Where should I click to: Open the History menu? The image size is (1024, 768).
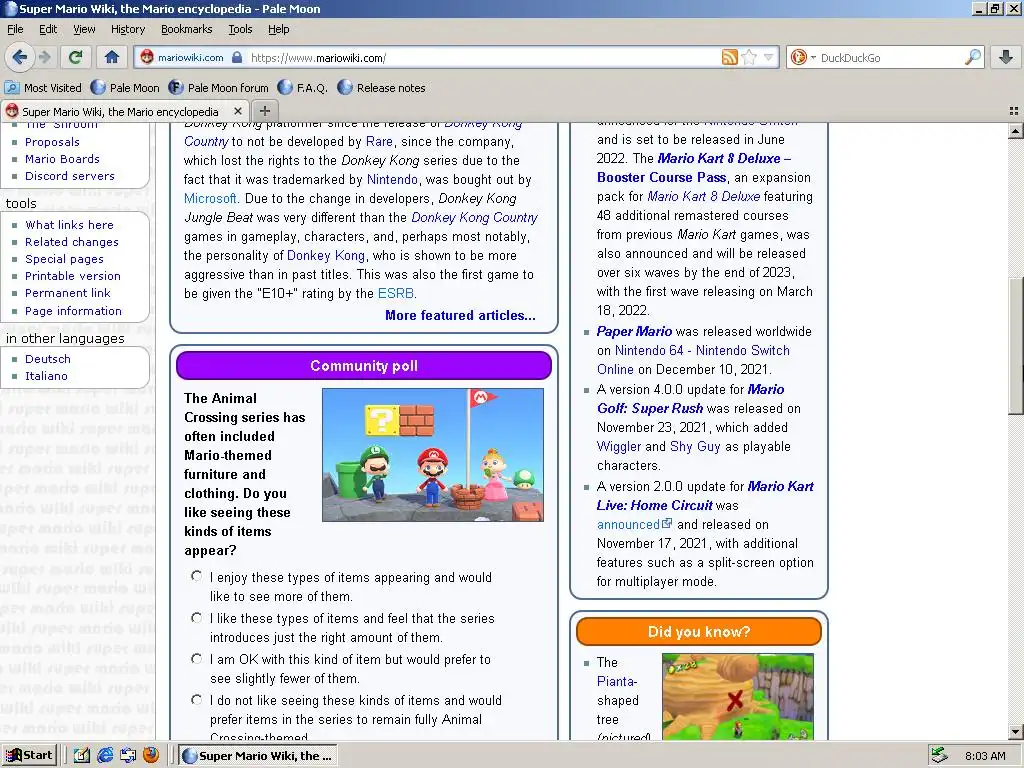(x=127, y=29)
